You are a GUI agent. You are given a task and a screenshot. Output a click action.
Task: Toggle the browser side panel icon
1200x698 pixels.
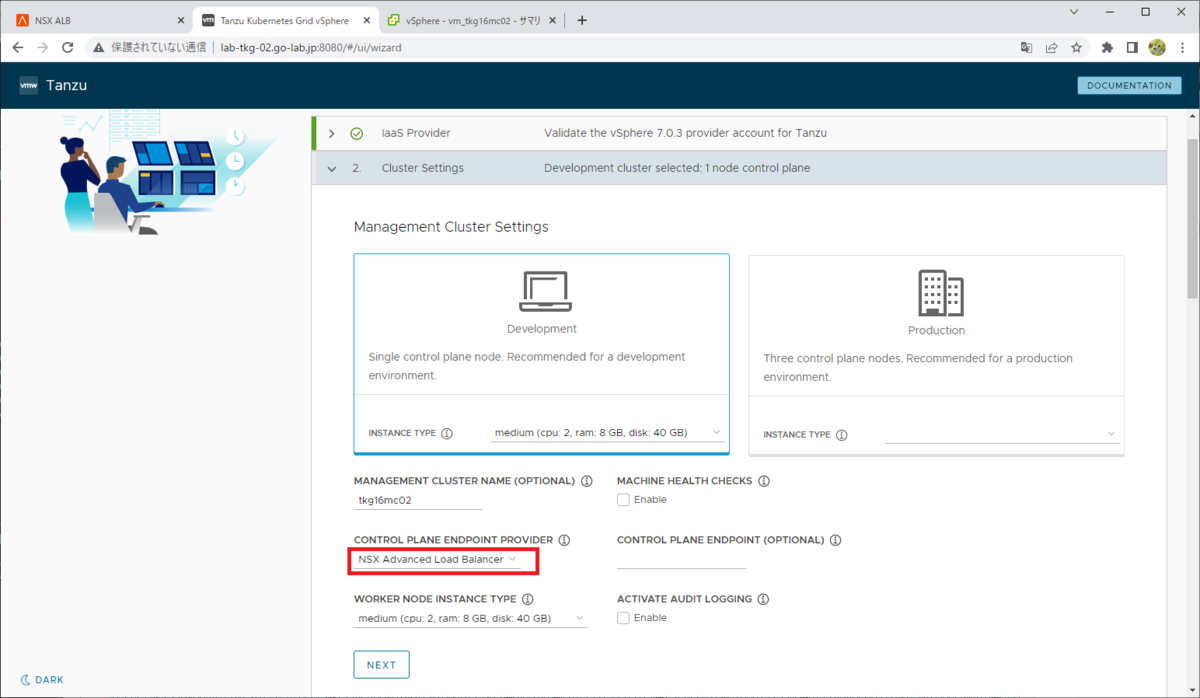click(1132, 47)
